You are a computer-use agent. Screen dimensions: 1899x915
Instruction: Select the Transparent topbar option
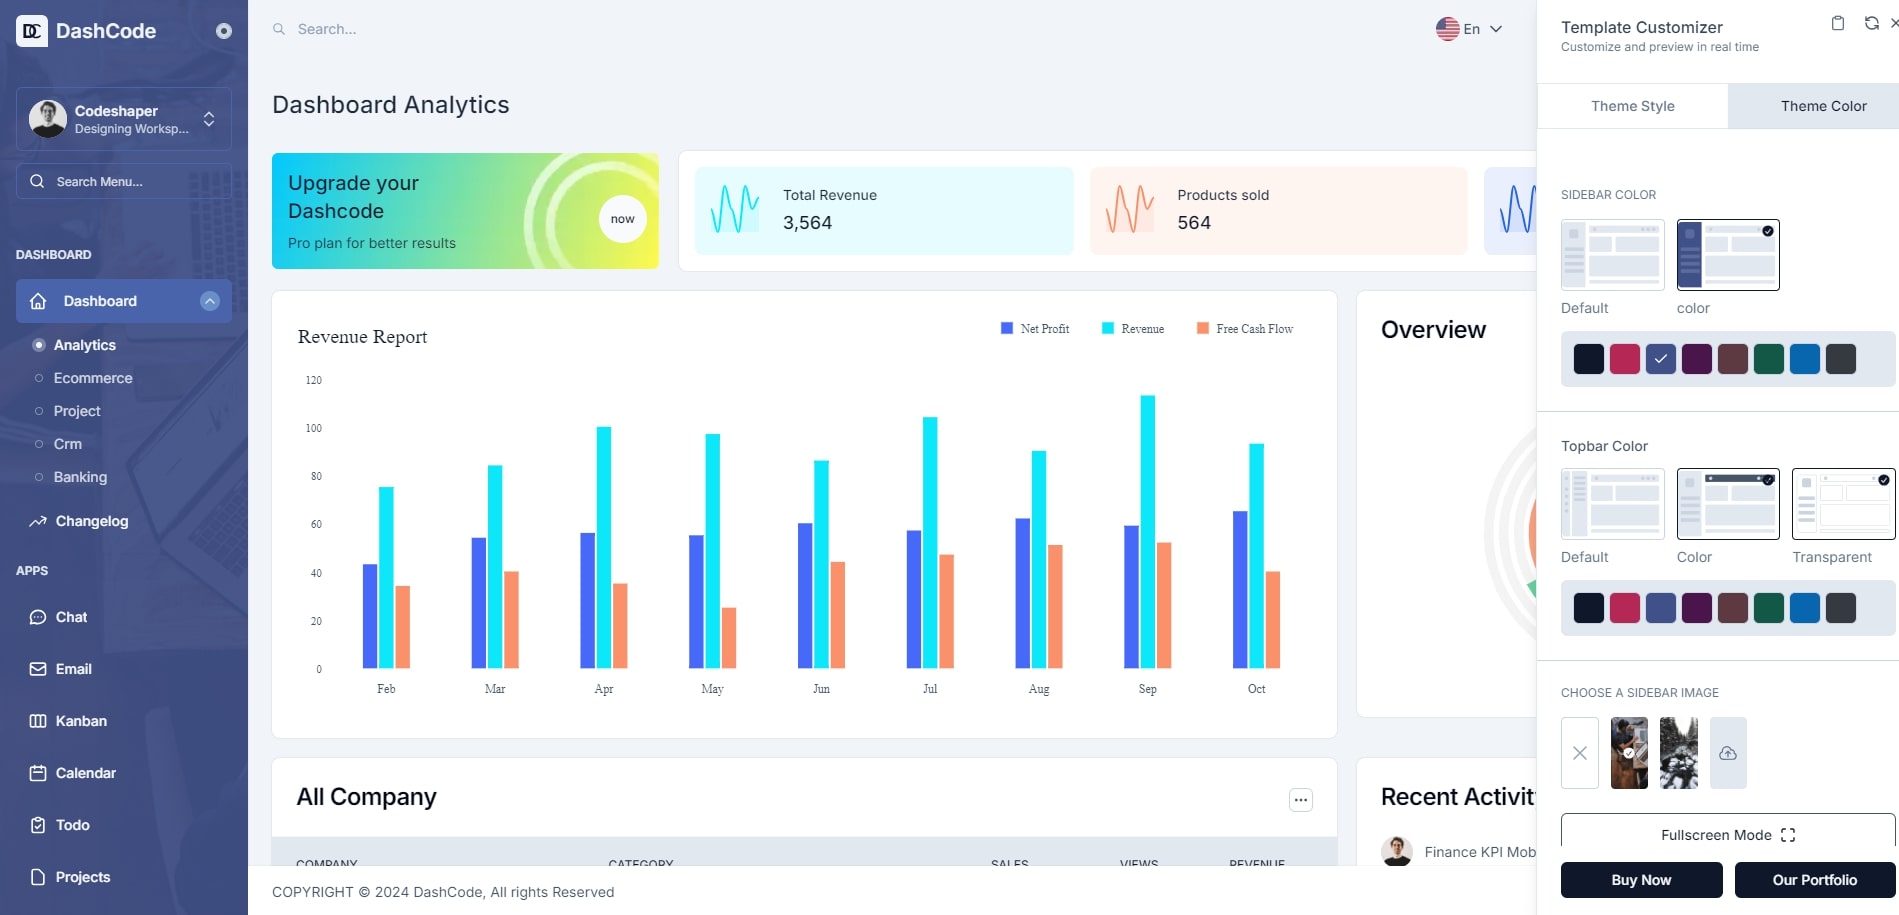[x=1843, y=504]
